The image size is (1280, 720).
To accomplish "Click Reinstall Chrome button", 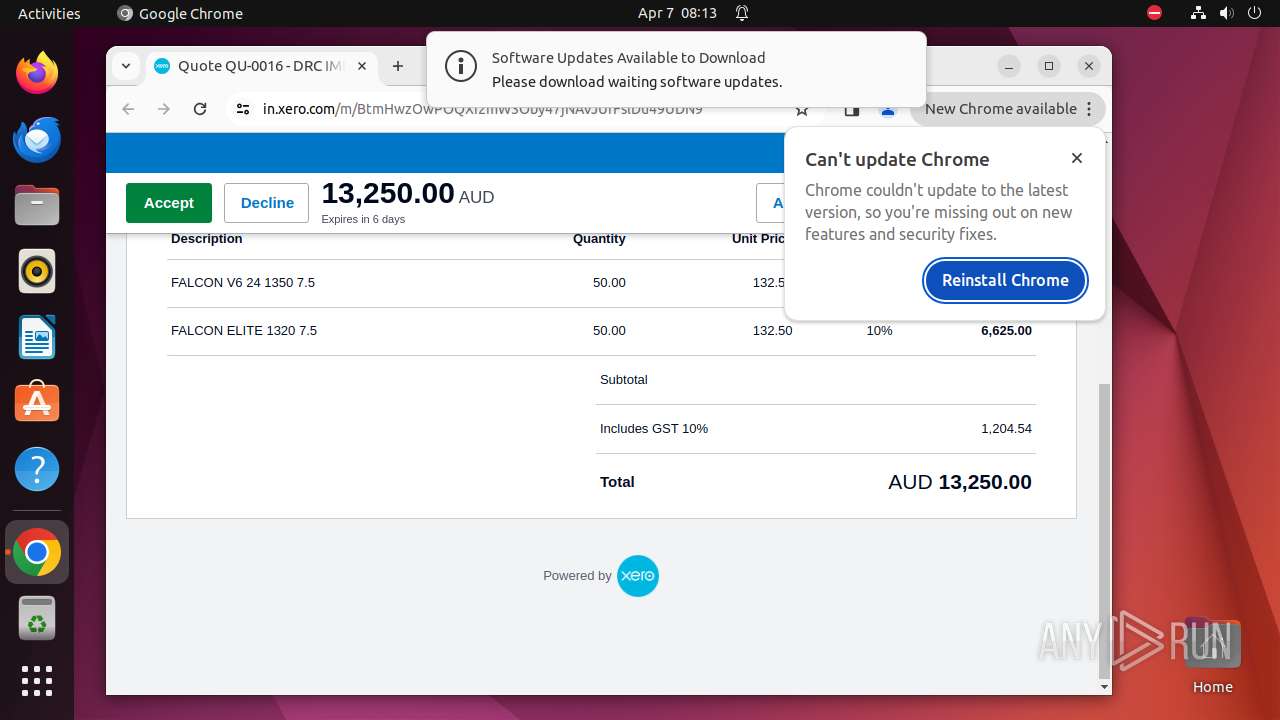I will pyautogui.click(x=1005, y=280).
